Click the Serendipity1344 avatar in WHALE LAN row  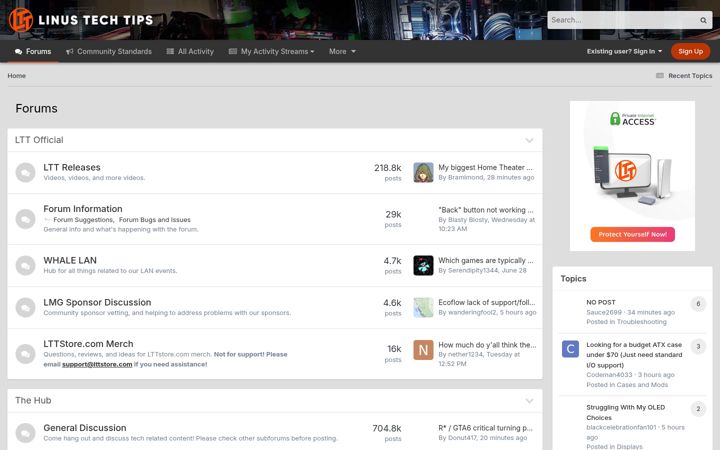coord(423,265)
